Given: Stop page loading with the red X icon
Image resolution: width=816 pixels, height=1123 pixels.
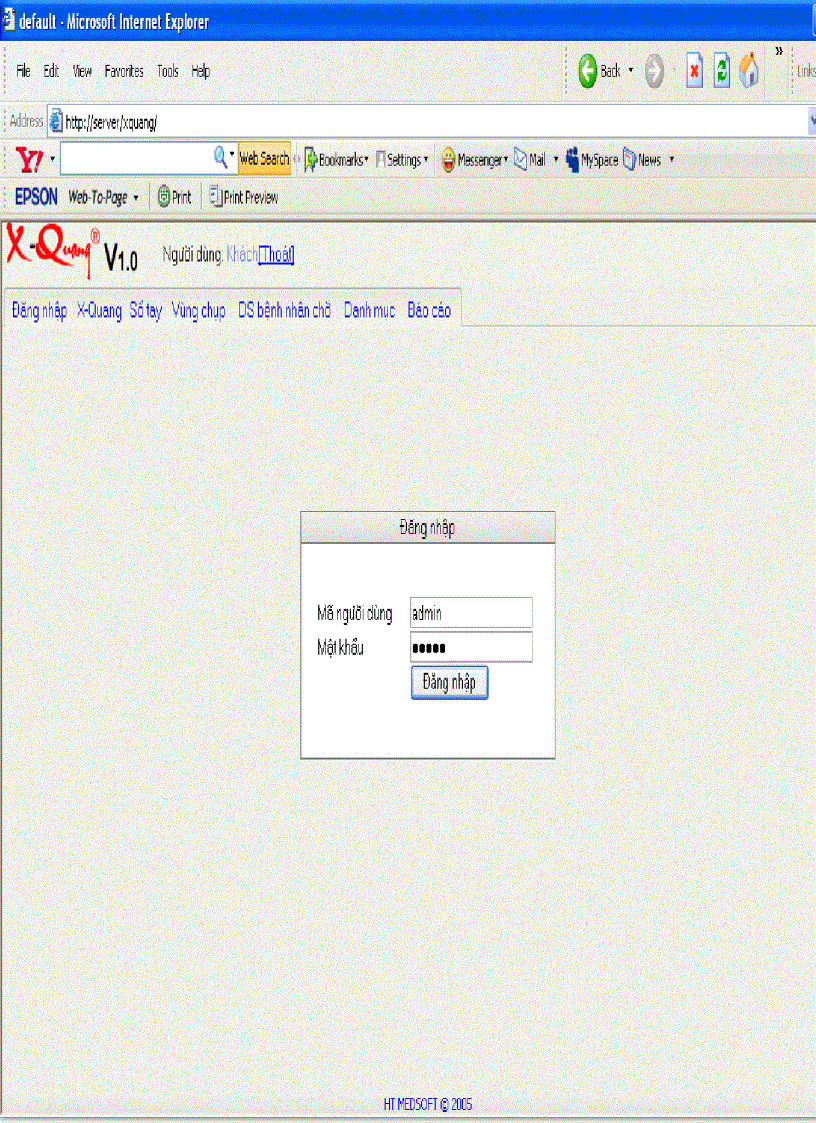Looking at the screenshot, I should 694,71.
